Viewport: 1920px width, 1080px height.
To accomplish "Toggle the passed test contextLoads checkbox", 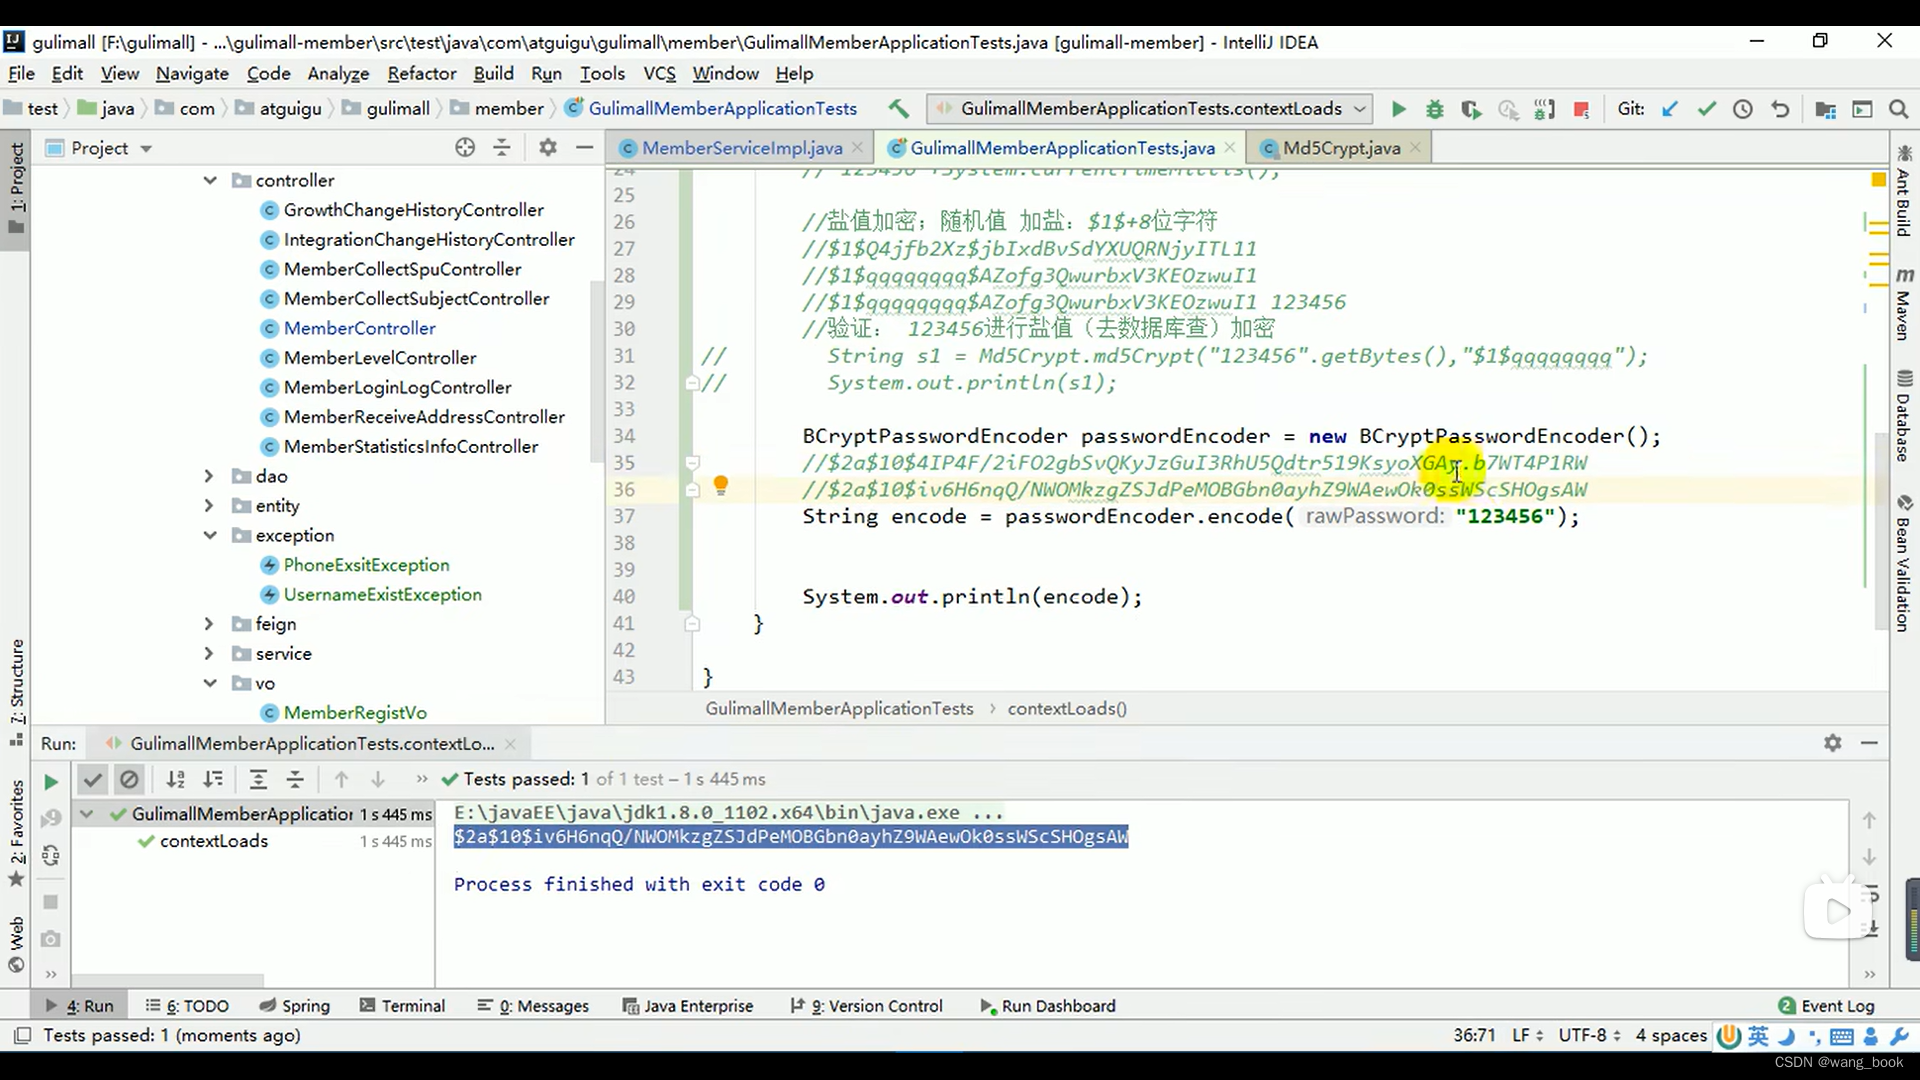I will click(x=146, y=841).
